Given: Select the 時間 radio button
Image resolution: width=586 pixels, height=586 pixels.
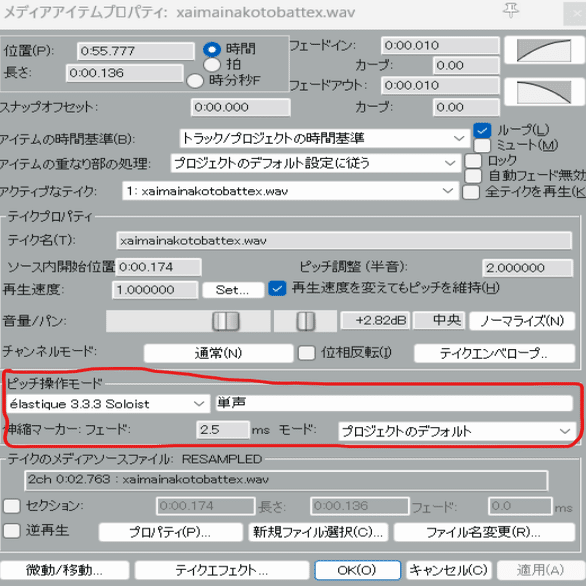Looking at the screenshot, I should tap(212, 49).
